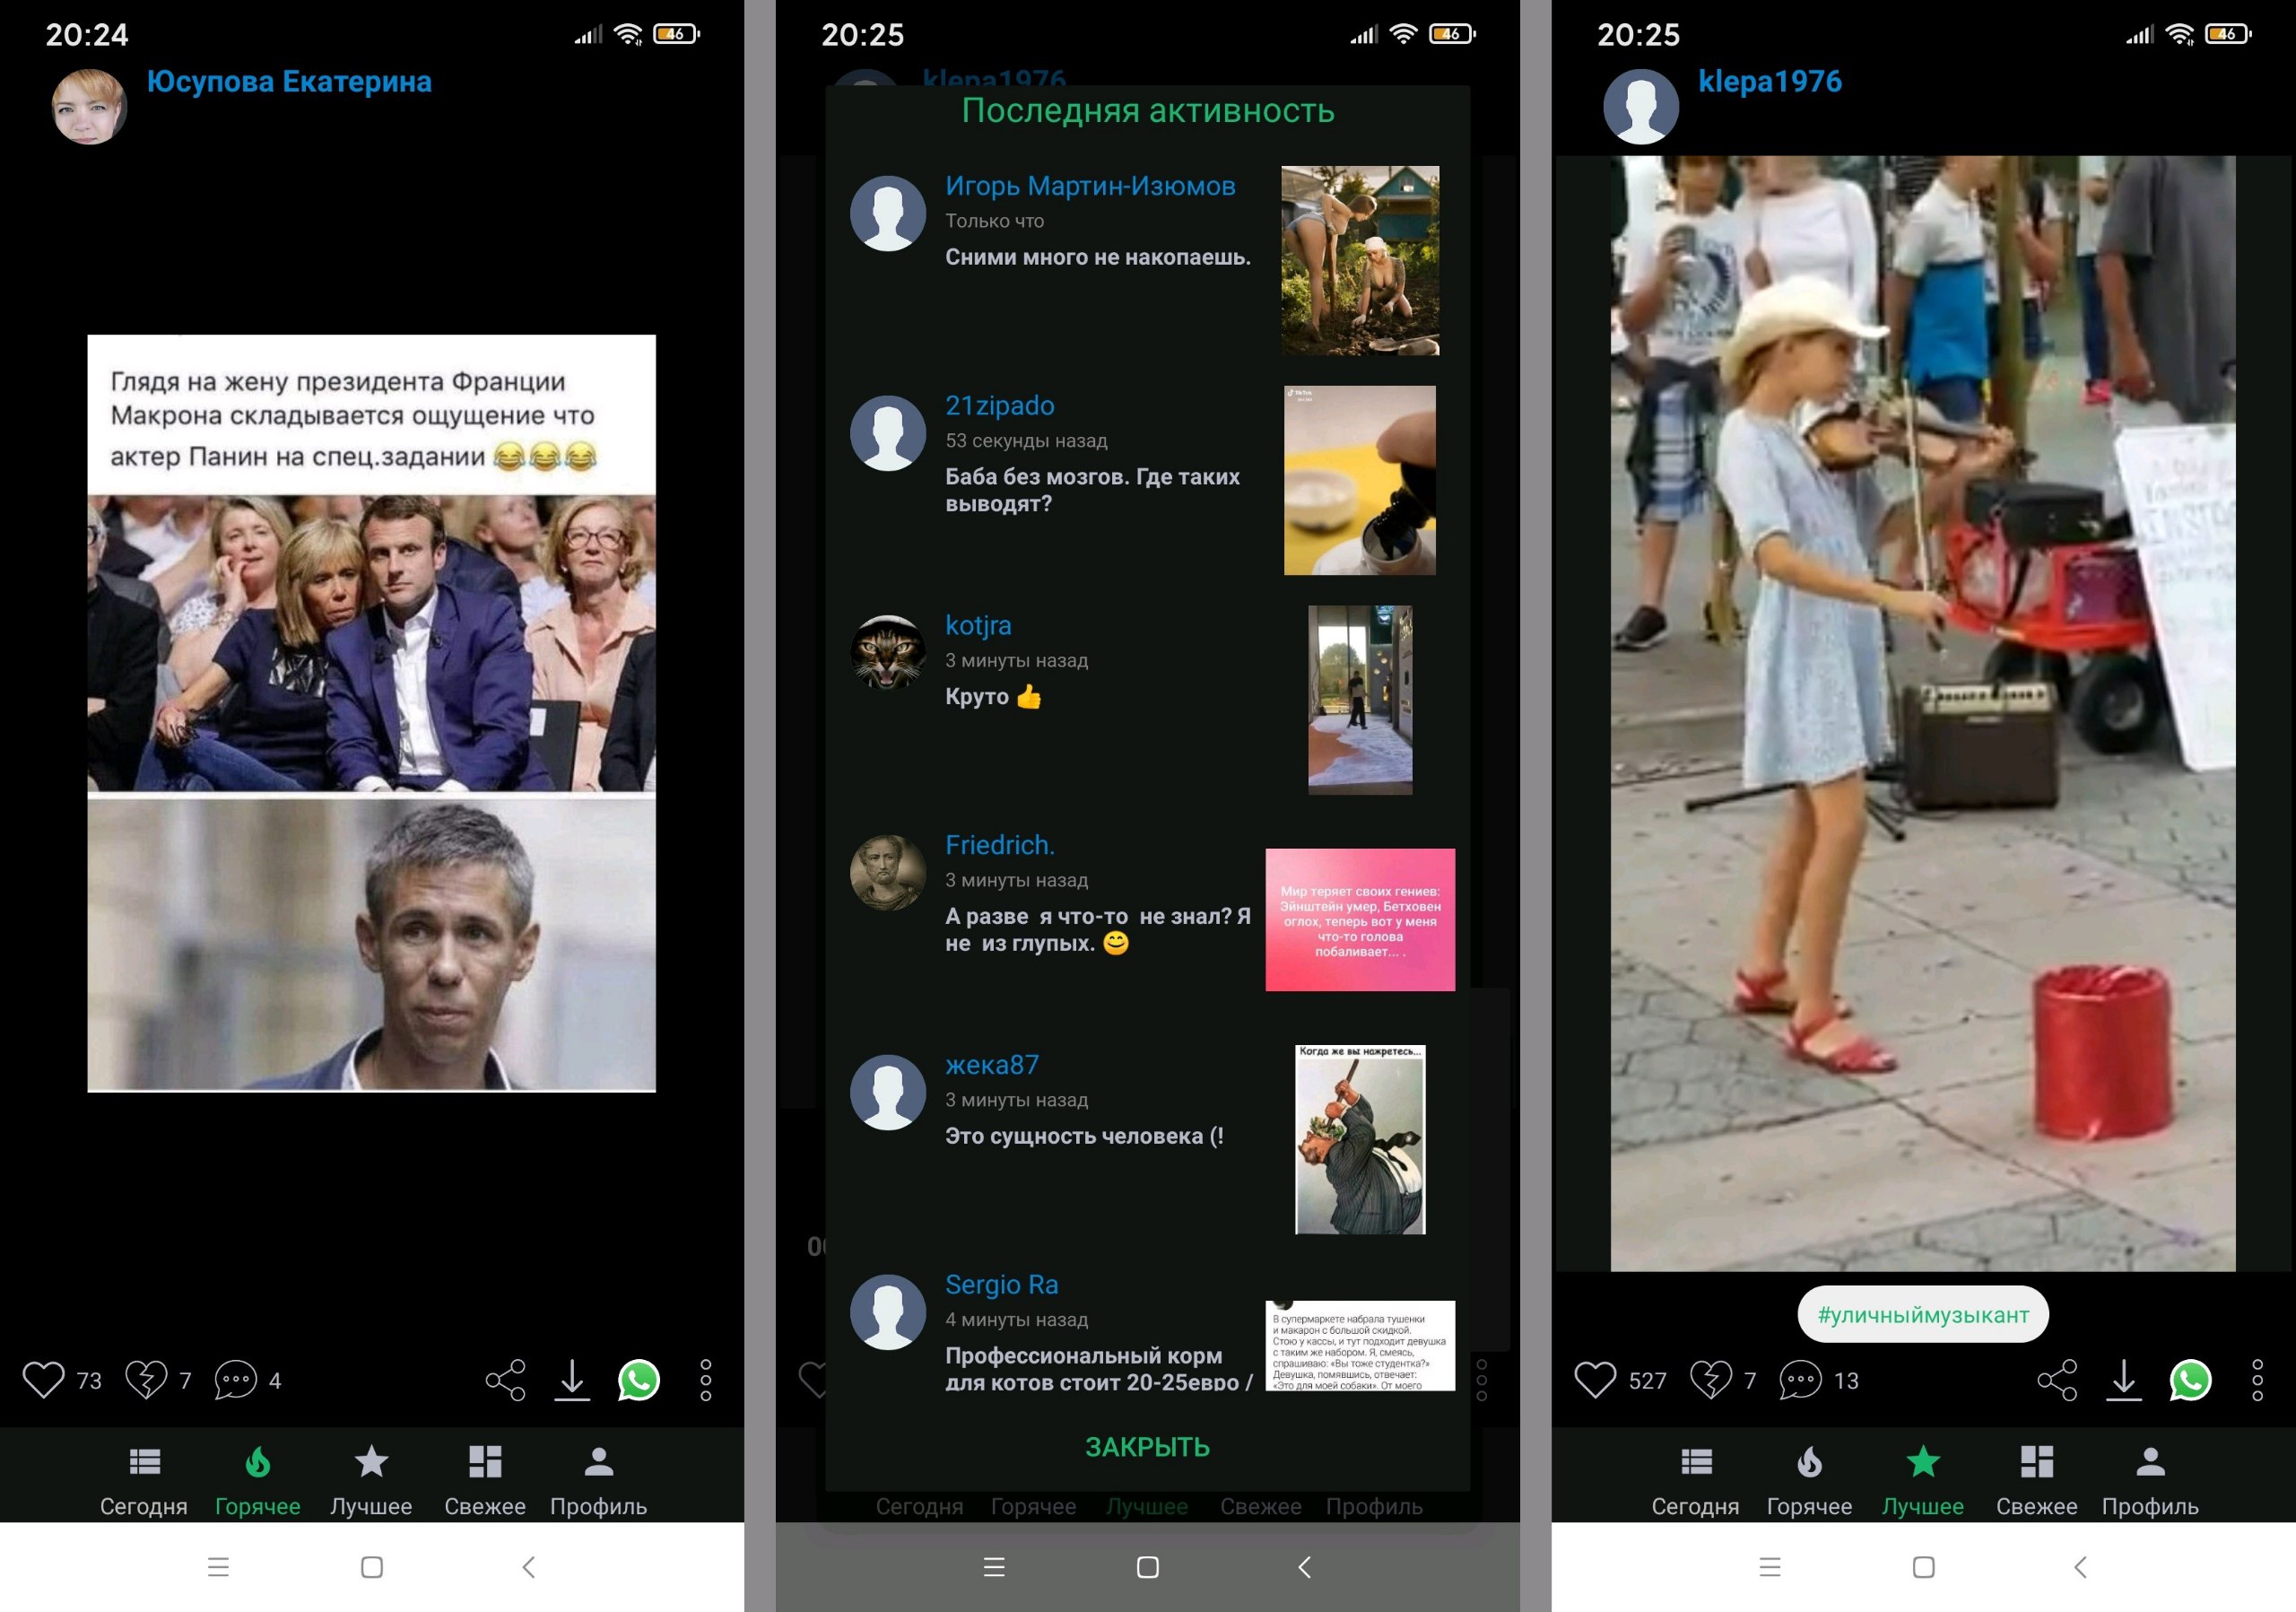This screenshot has width=2296, height=1612.
Task: Share the Macron meme post via share icon
Action: tap(505, 1380)
